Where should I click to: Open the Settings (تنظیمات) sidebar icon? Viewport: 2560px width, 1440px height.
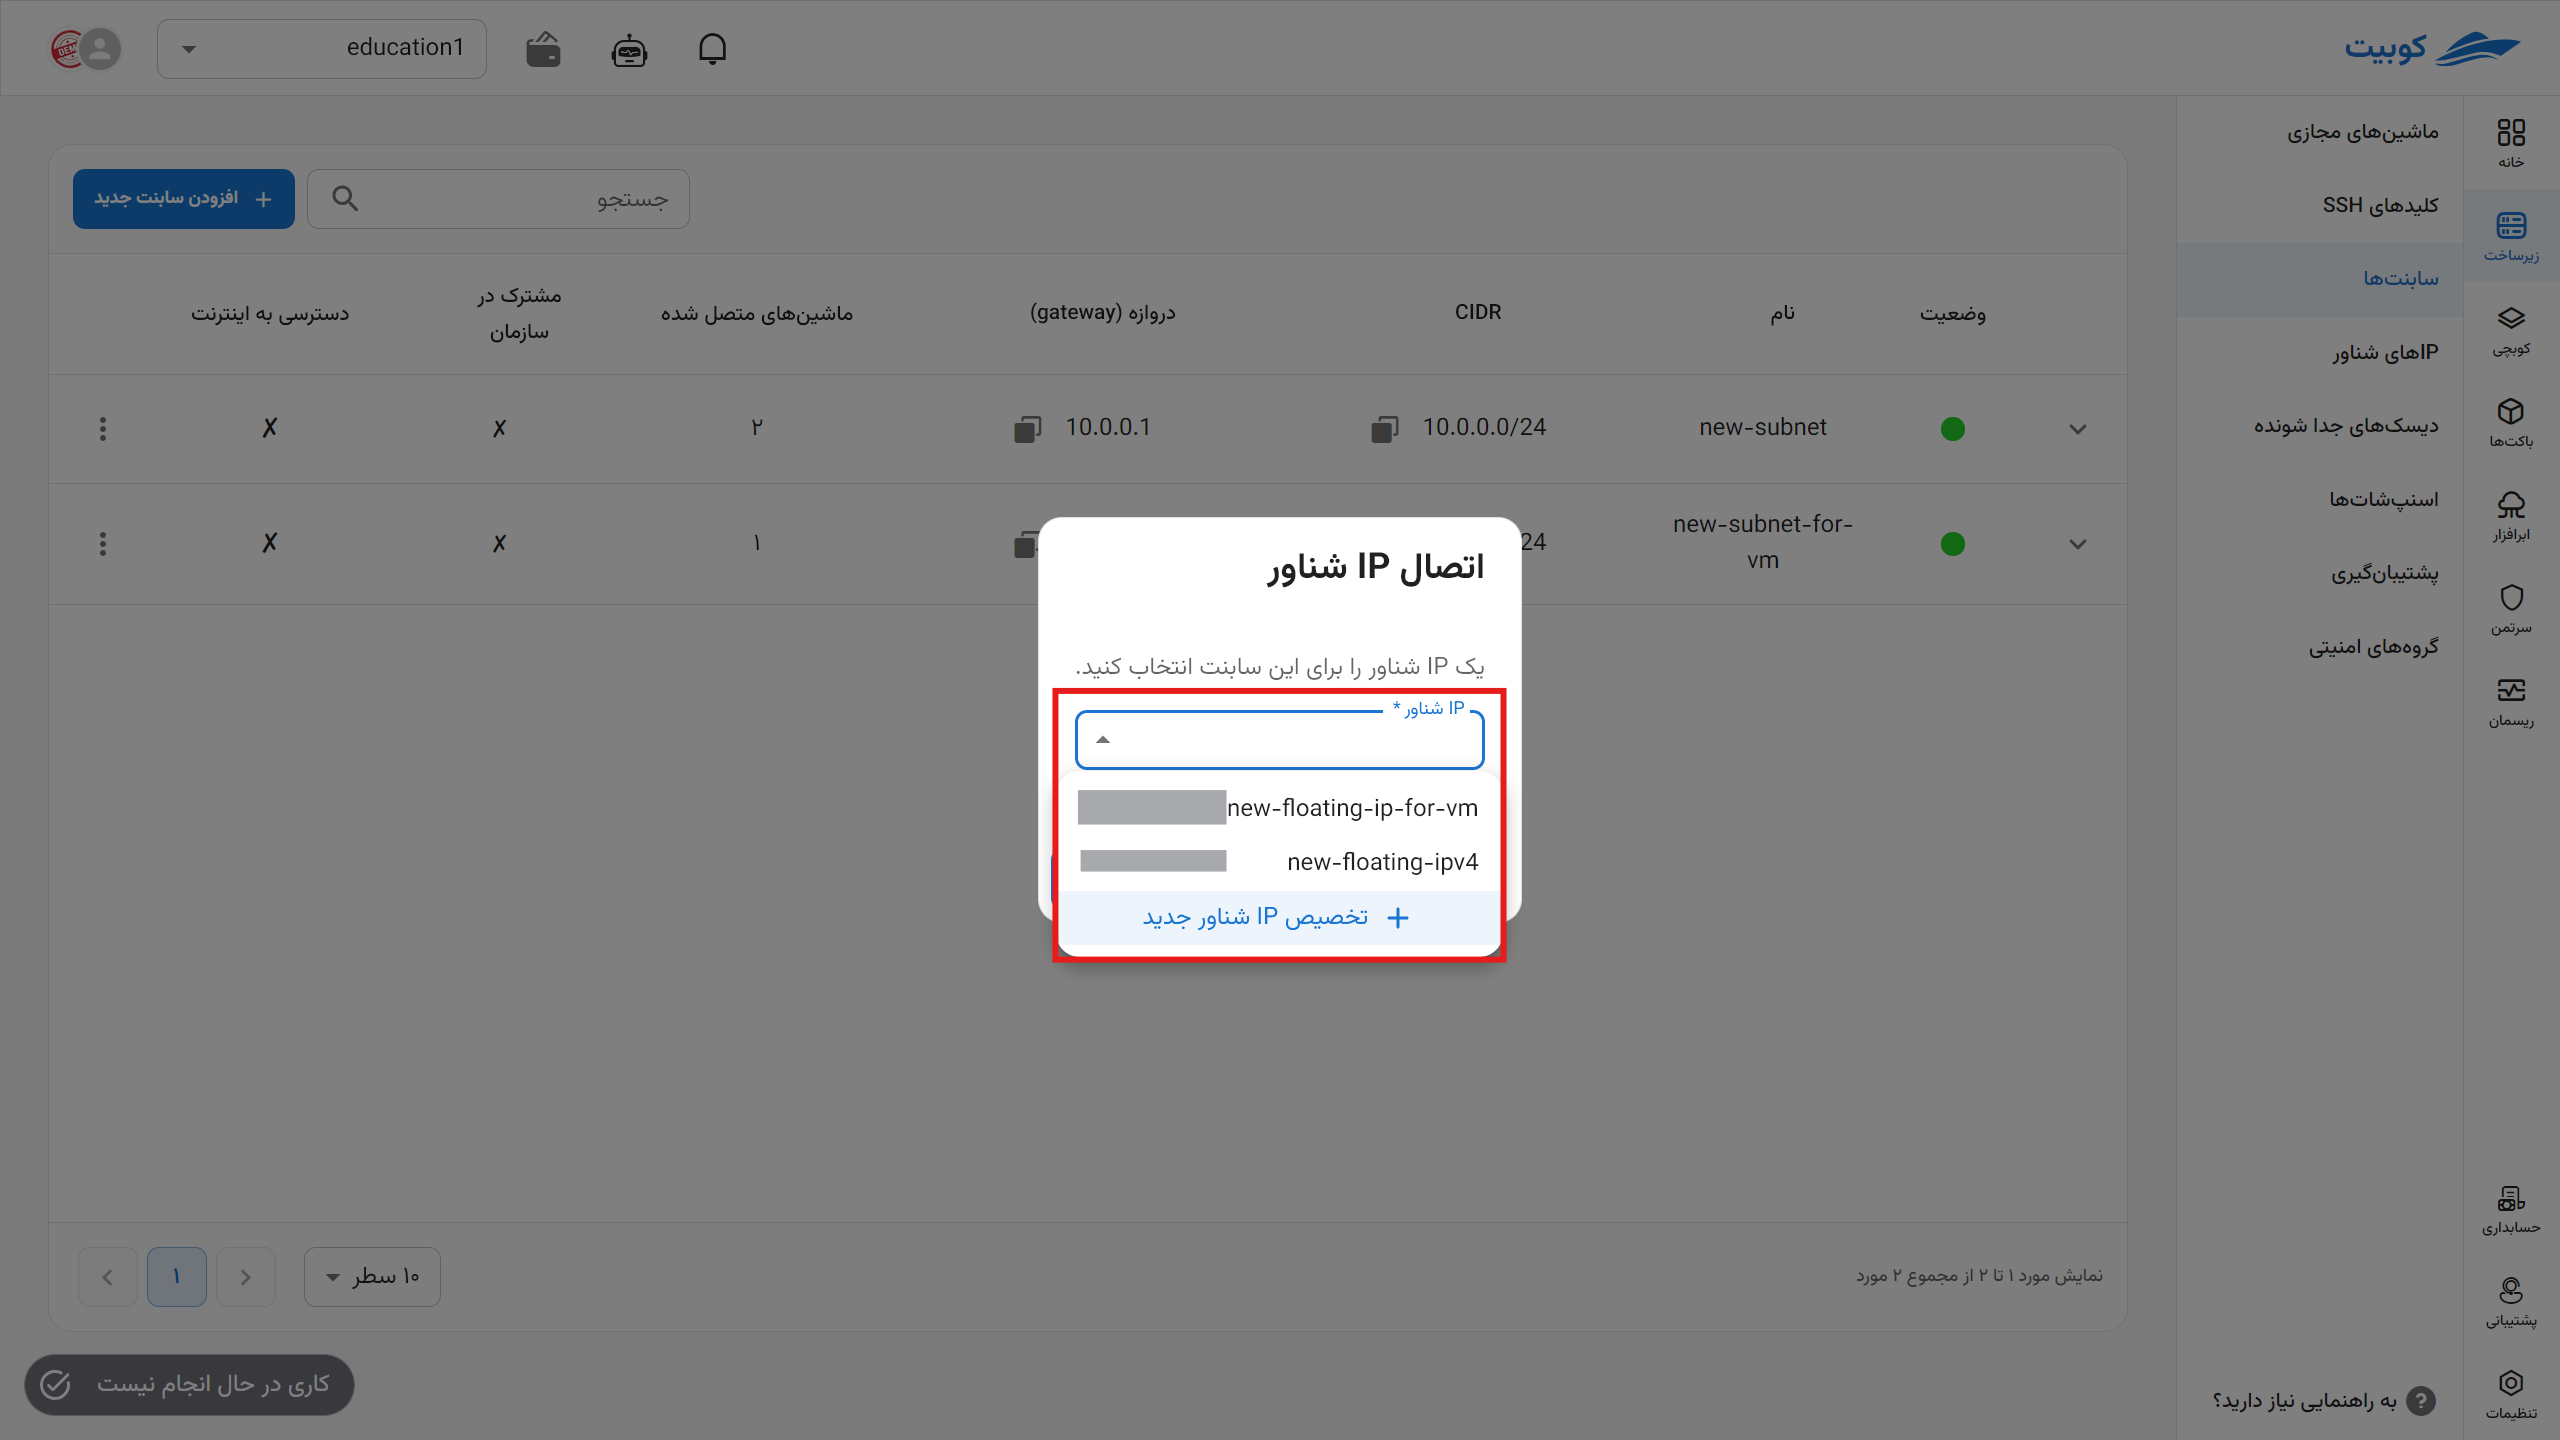point(2511,1395)
